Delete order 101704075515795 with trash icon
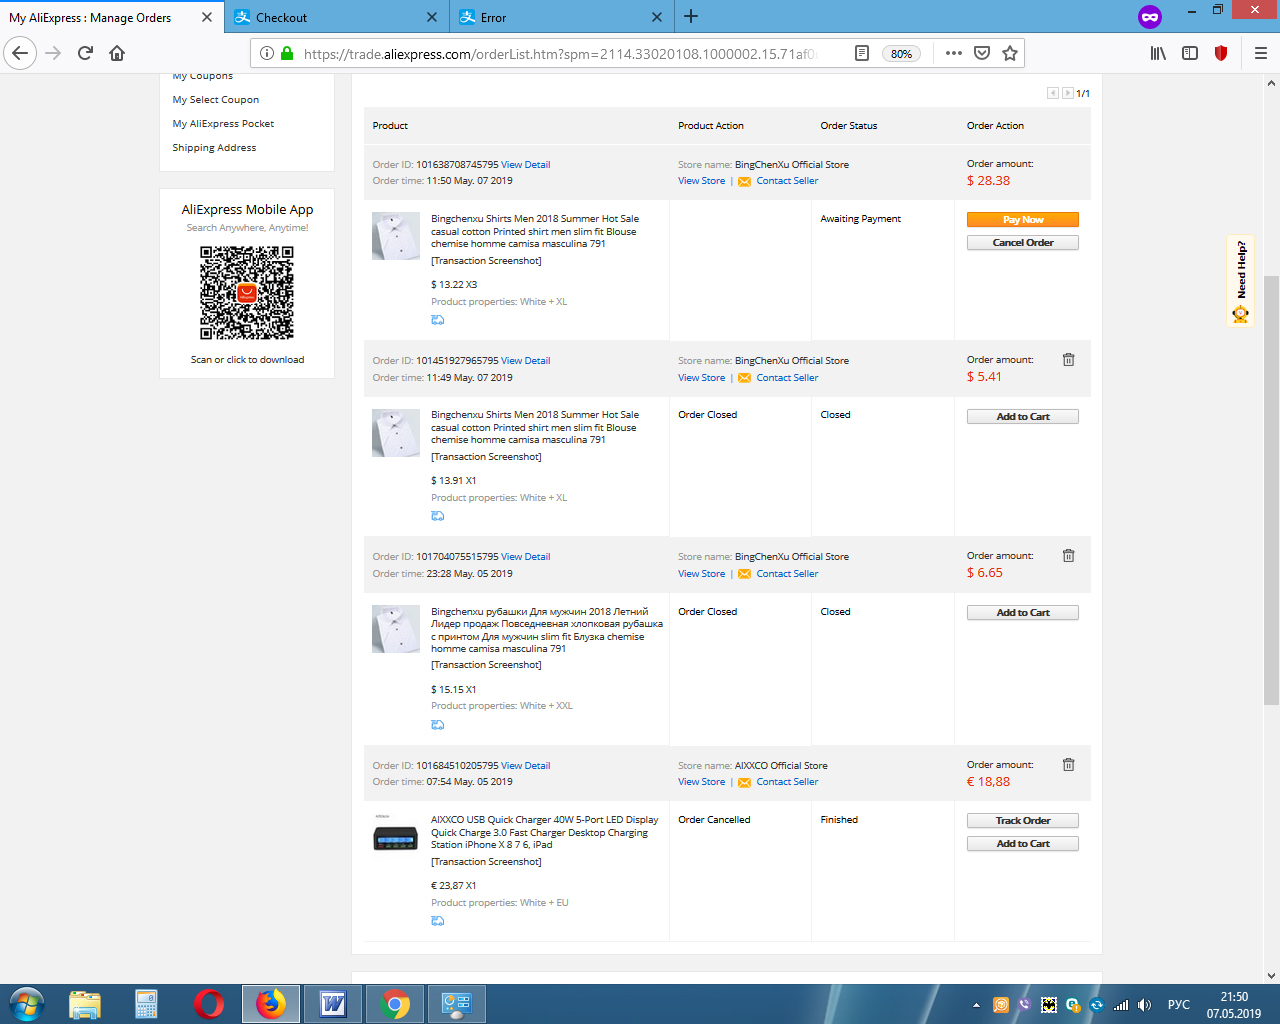Viewport: 1280px width, 1024px height. [1068, 556]
